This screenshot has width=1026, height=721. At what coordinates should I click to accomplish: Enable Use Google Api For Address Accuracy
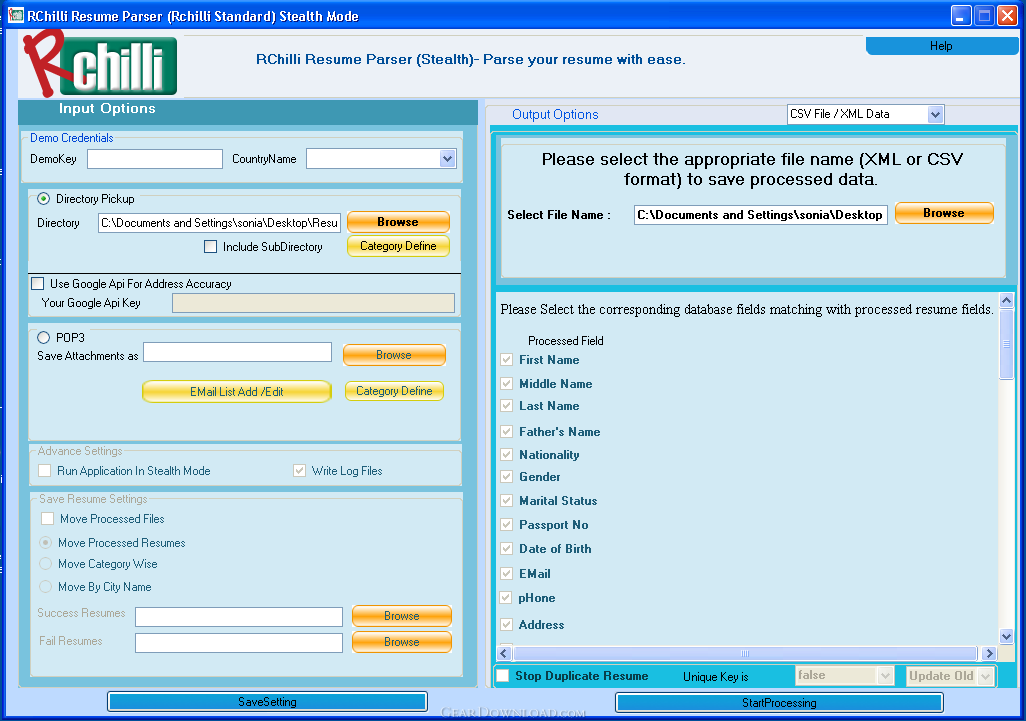click(38, 283)
